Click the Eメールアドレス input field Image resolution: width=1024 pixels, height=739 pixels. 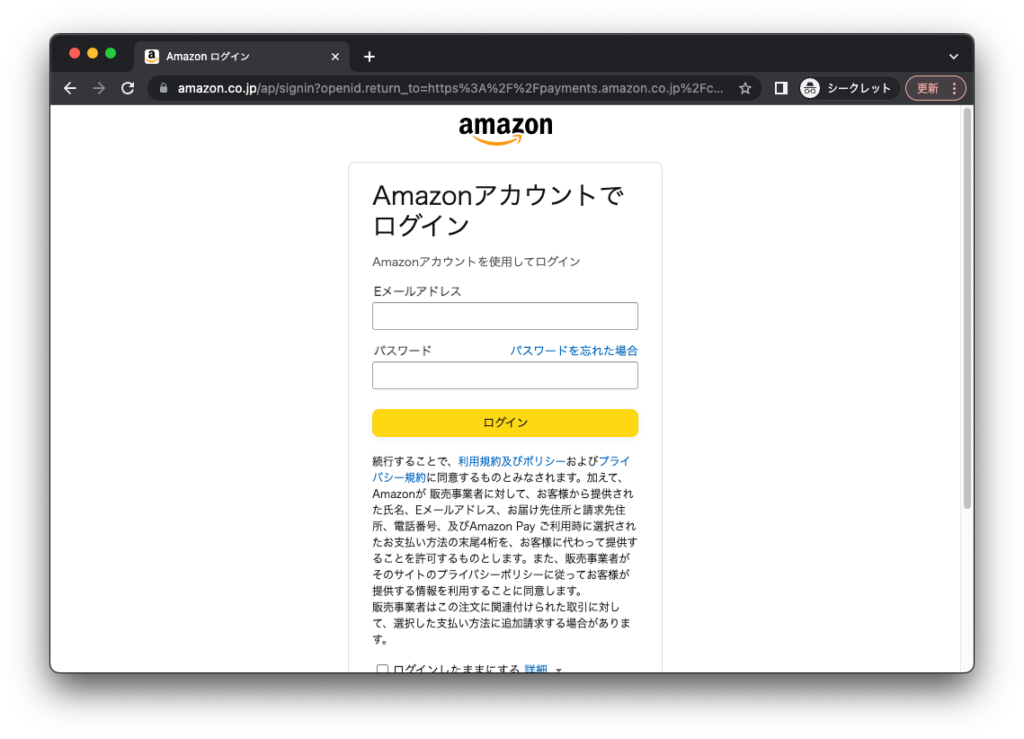pos(505,316)
